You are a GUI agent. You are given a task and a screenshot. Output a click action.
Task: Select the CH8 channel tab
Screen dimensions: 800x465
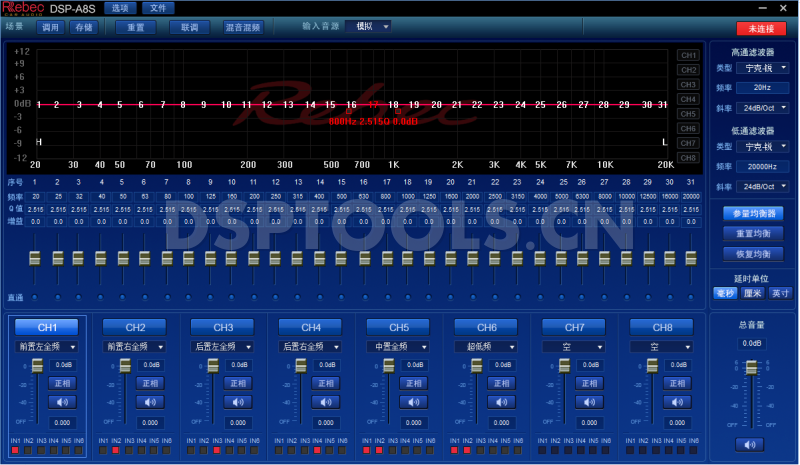(662, 327)
